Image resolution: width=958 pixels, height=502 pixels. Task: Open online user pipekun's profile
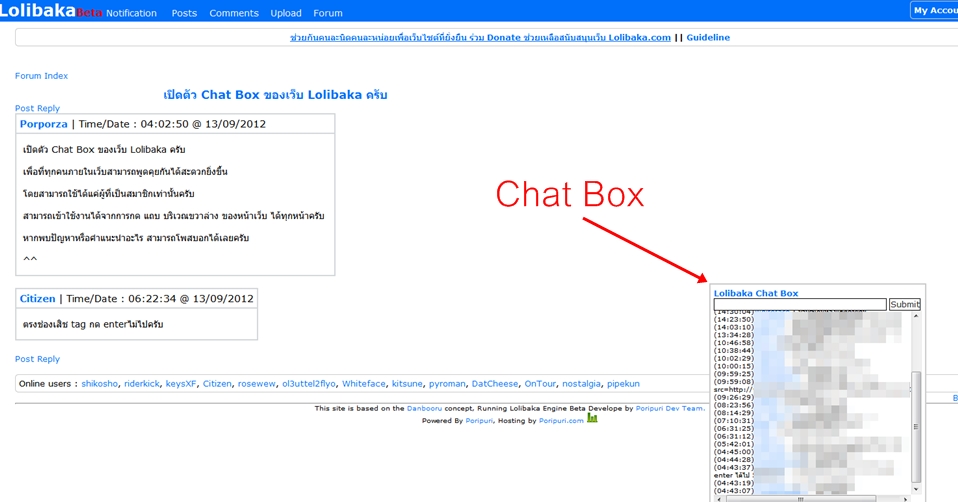[623, 384]
